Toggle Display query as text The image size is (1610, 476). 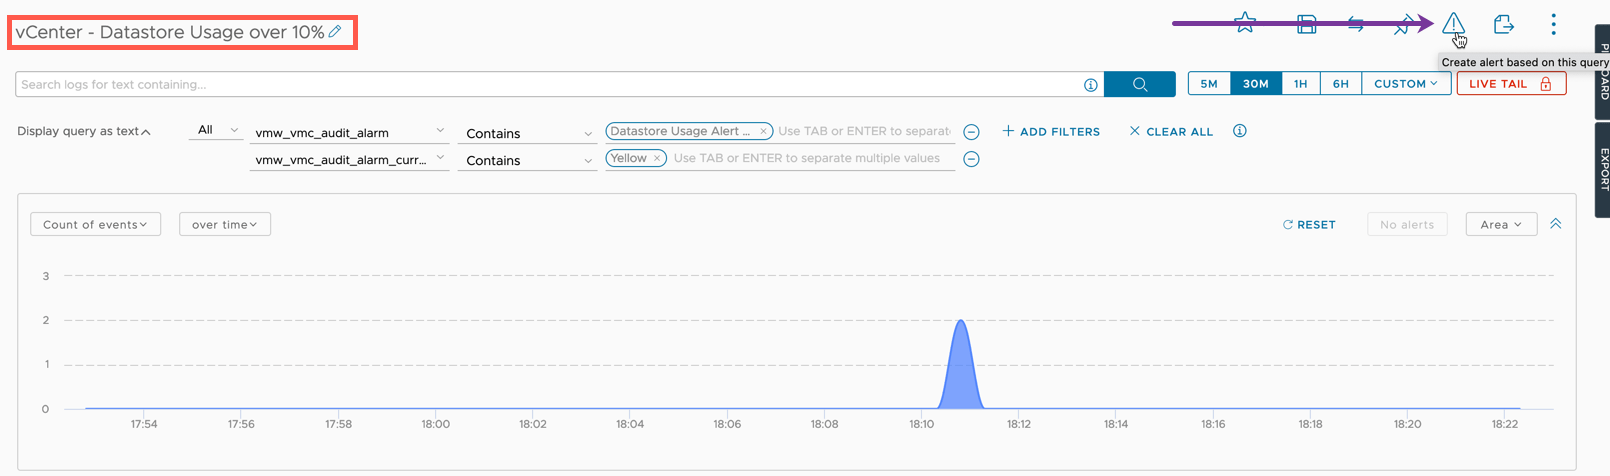[84, 131]
